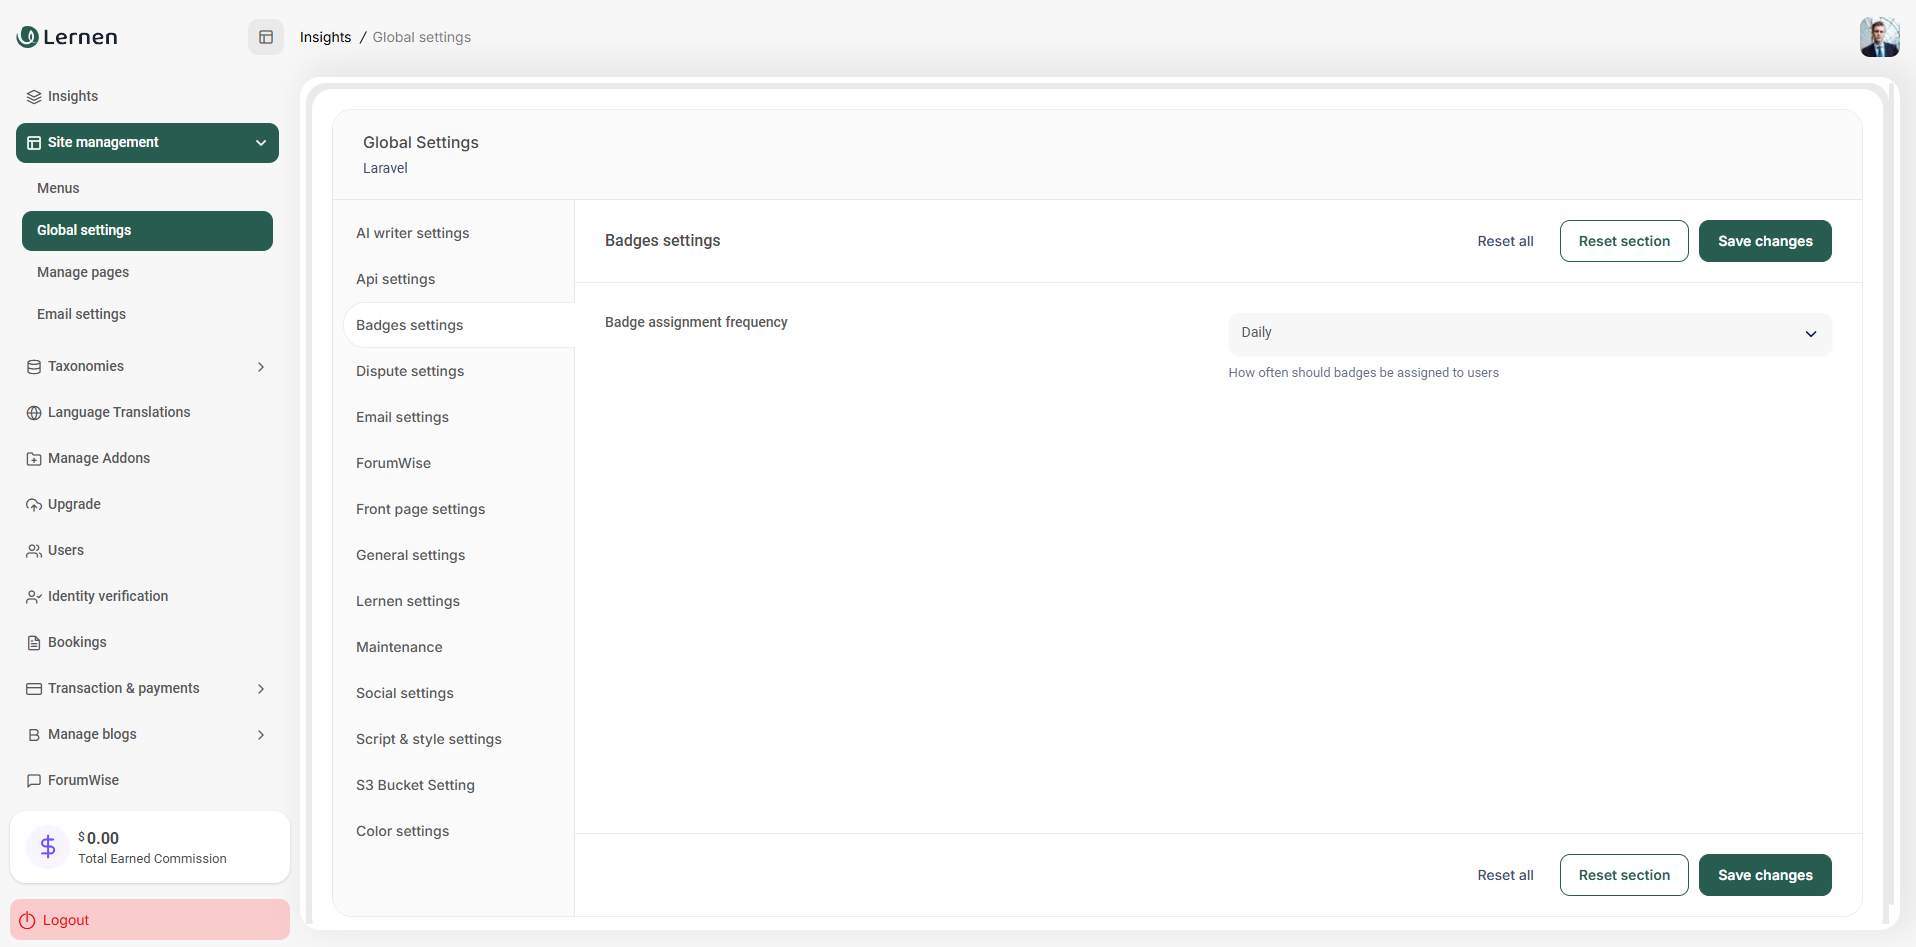Expand Transaction & payments submenu arrow
The height and width of the screenshot is (947, 1916).
[261, 689]
